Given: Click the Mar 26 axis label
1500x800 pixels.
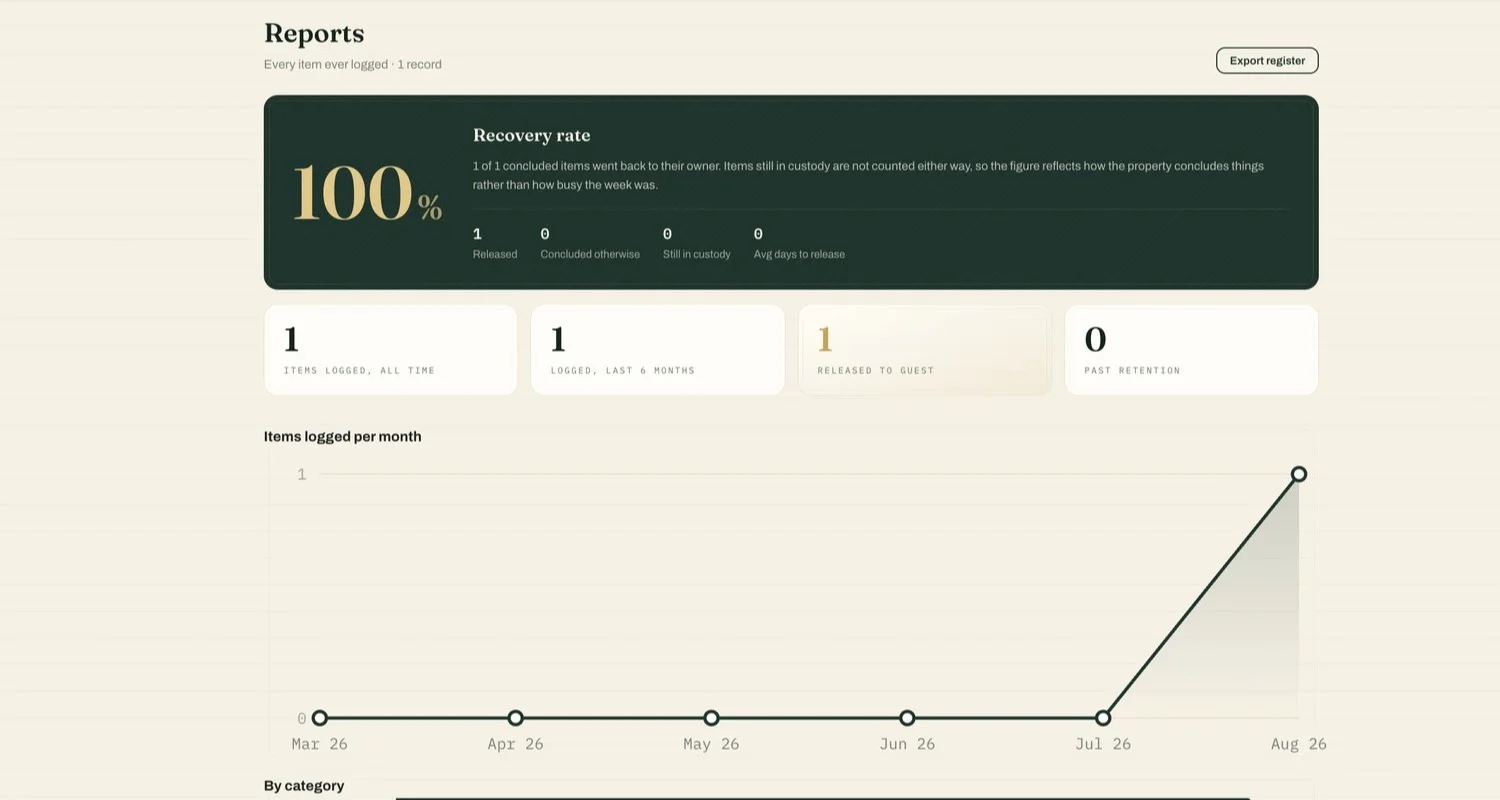Looking at the screenshot, I should pos(320,744).
